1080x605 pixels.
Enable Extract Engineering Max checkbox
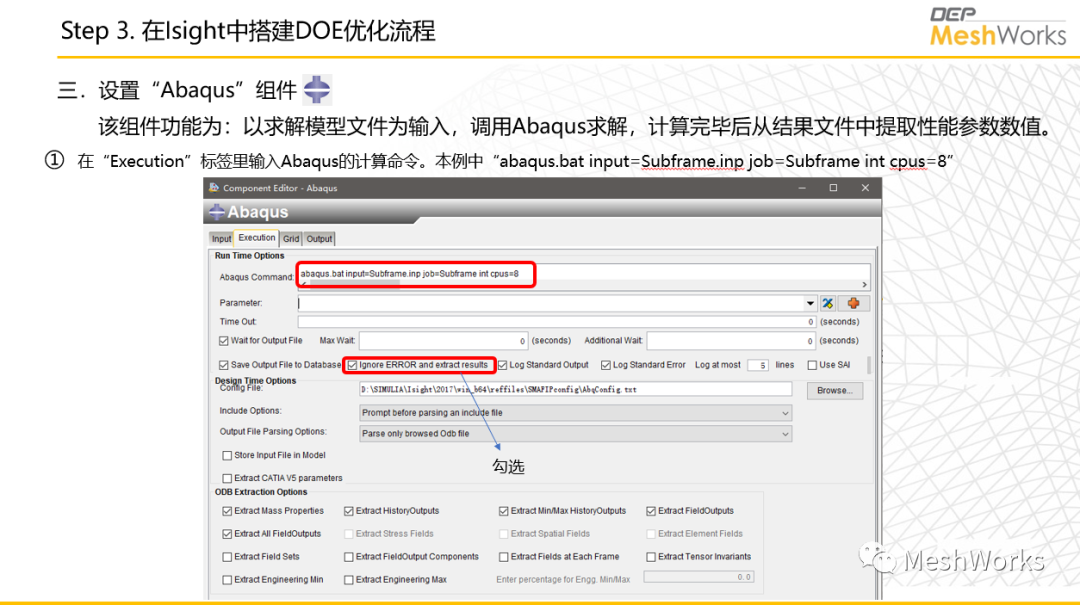349,580
